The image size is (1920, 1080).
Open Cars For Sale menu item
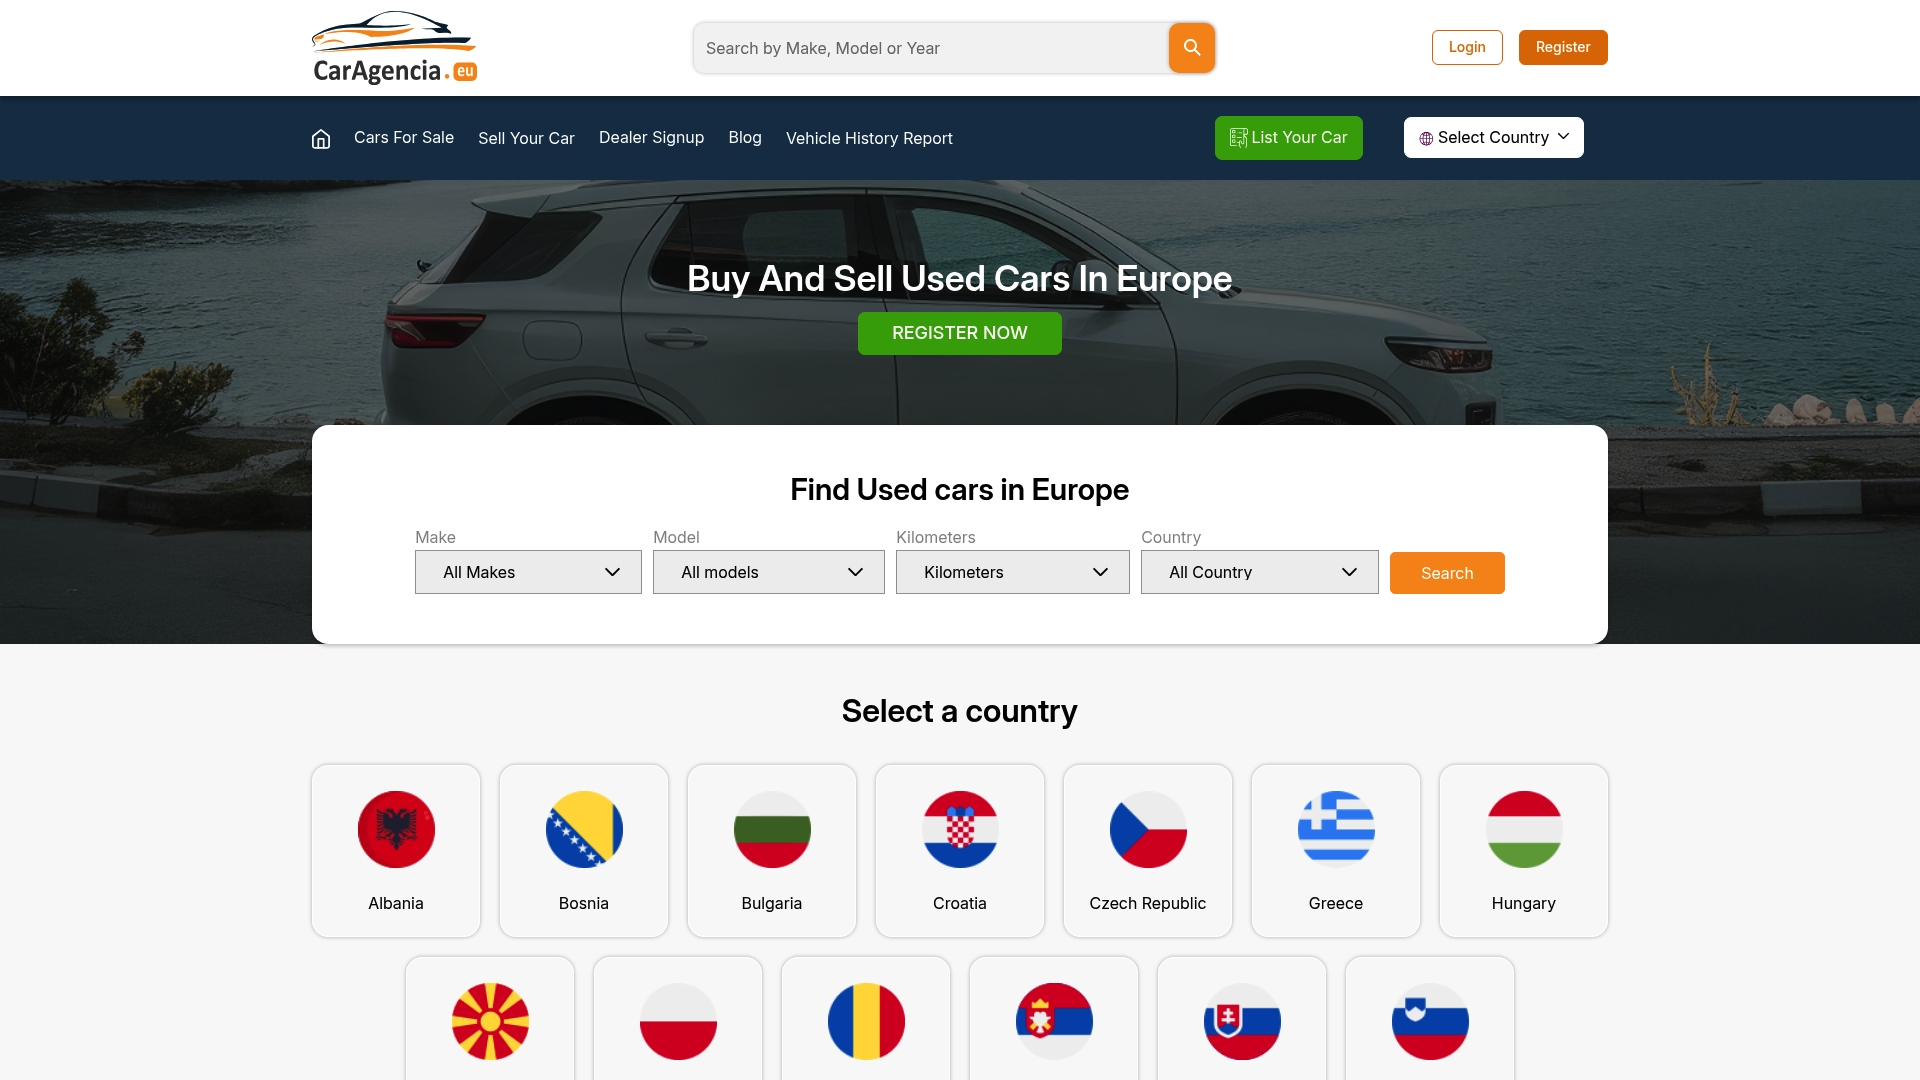point(404,138)
